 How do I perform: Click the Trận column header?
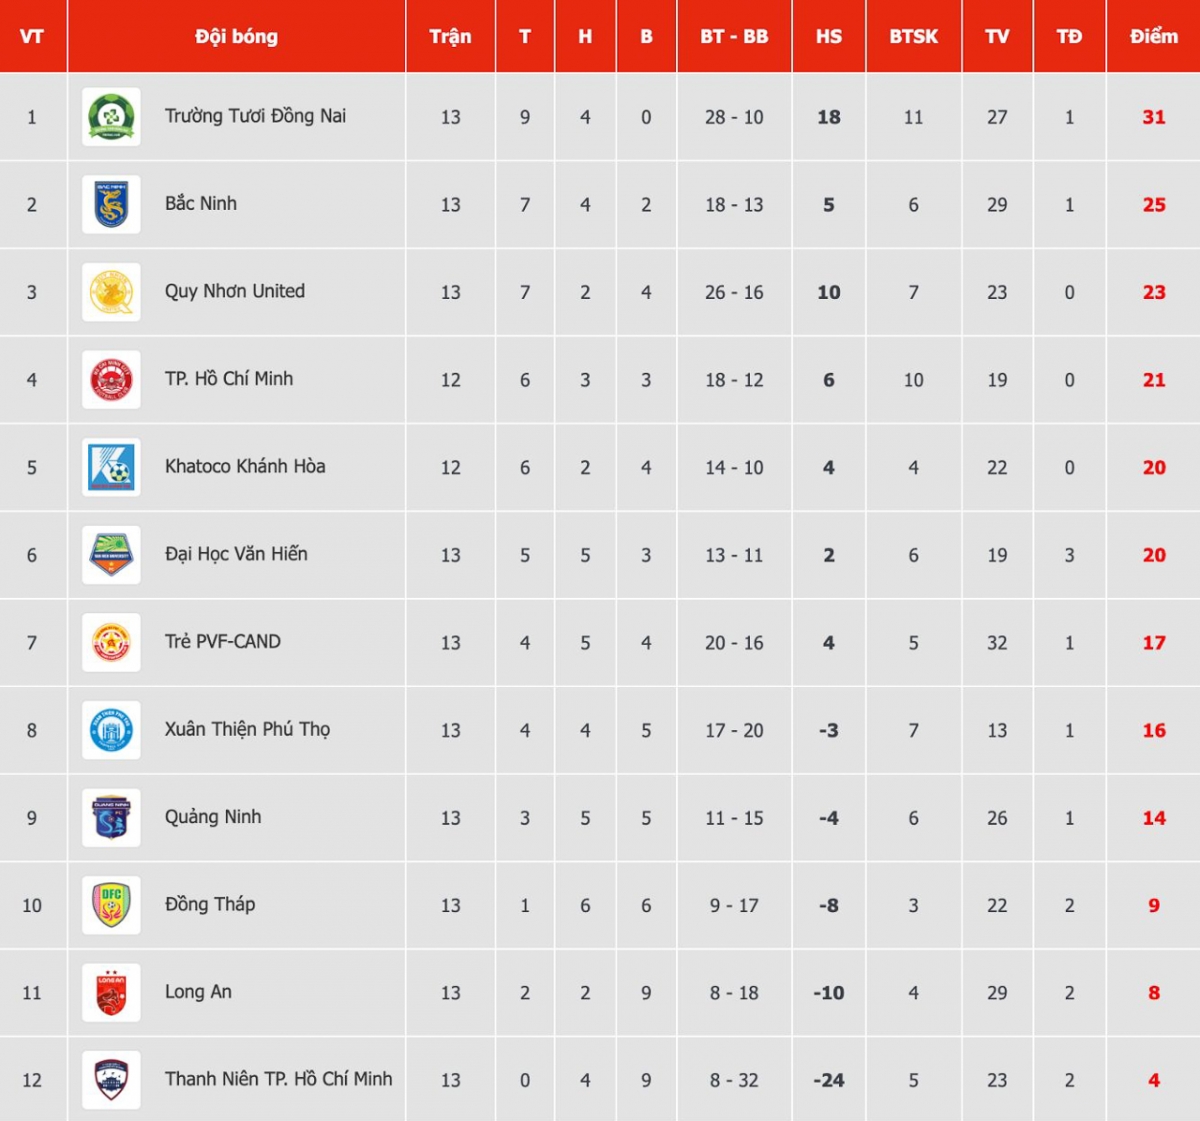450,37
